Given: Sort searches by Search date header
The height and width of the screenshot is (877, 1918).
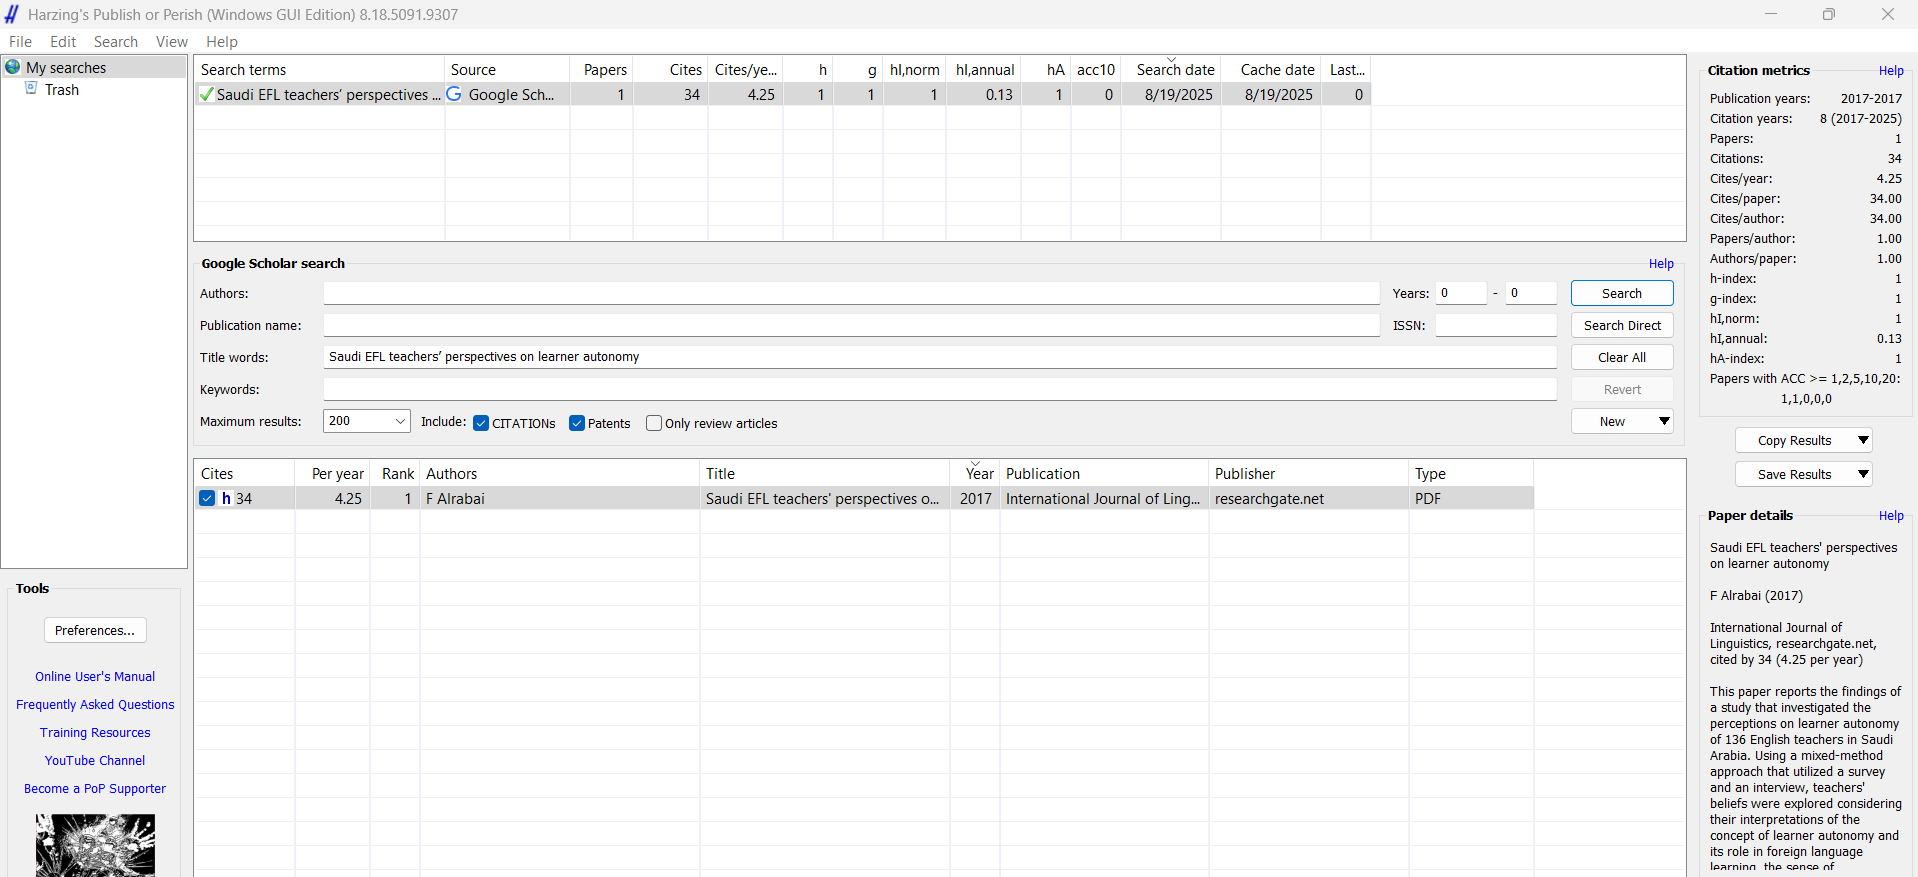Looking at the screenshot, I should pos(1171,69).
